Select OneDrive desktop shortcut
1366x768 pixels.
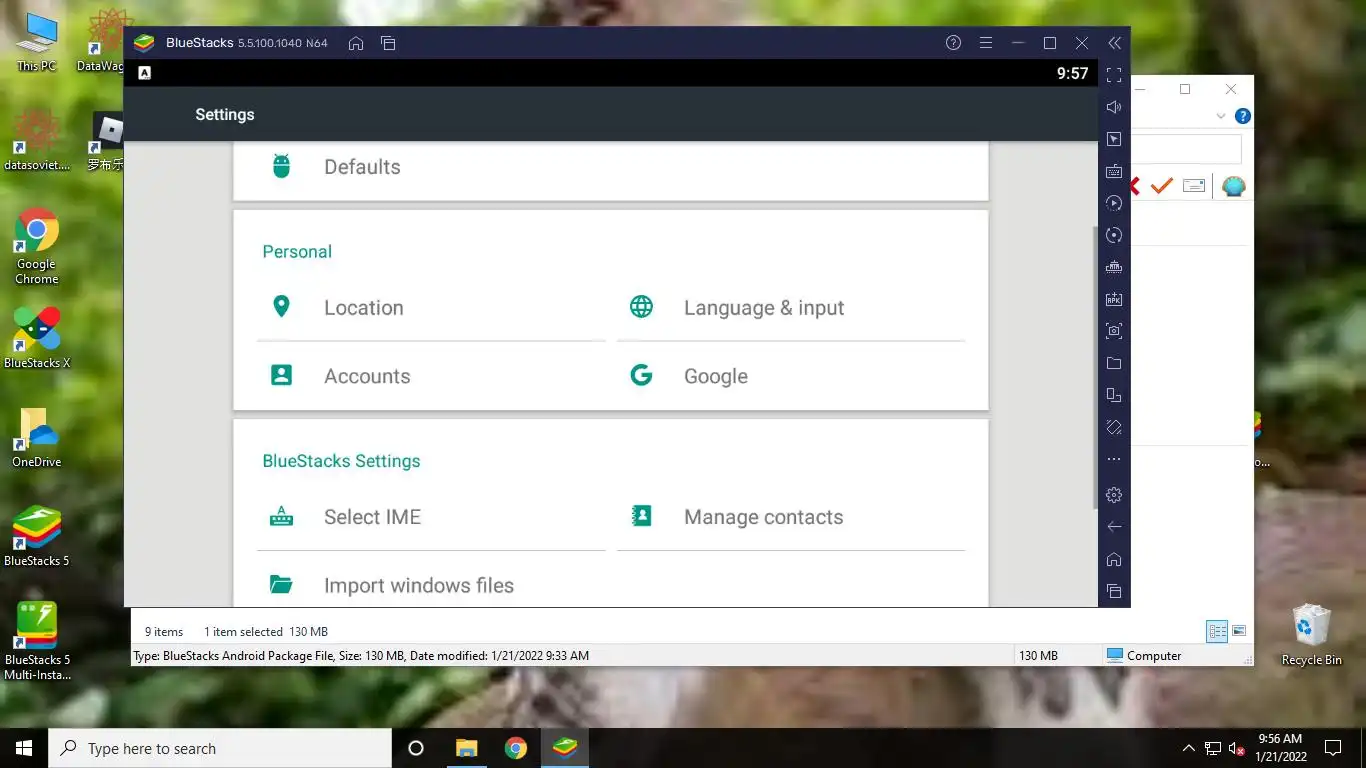37,437
